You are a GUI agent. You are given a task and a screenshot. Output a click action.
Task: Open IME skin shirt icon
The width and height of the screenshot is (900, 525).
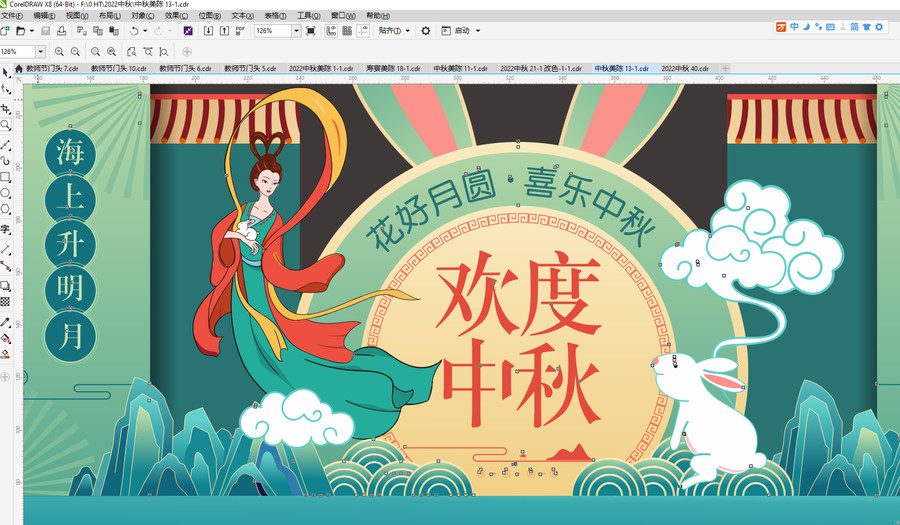tap(867, 27)
